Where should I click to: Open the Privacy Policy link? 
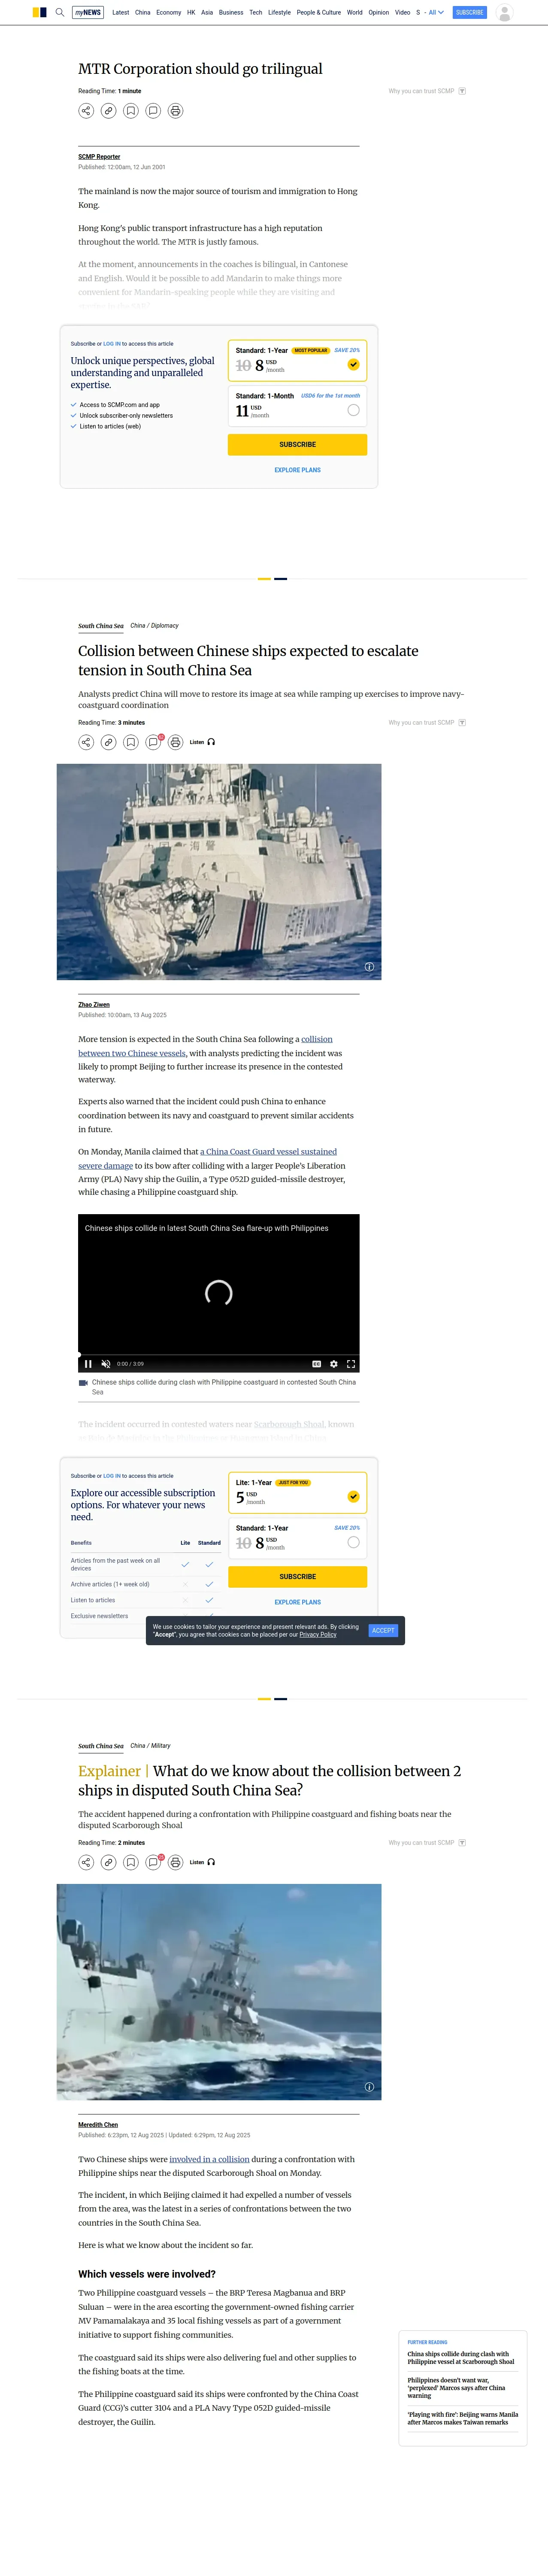point(318,1634)
